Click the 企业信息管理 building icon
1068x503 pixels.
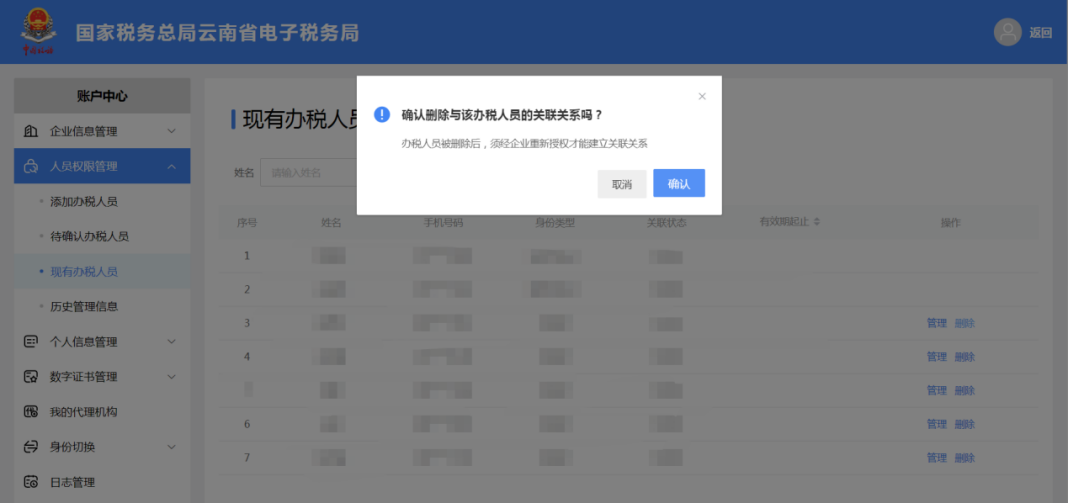(31, 131)
